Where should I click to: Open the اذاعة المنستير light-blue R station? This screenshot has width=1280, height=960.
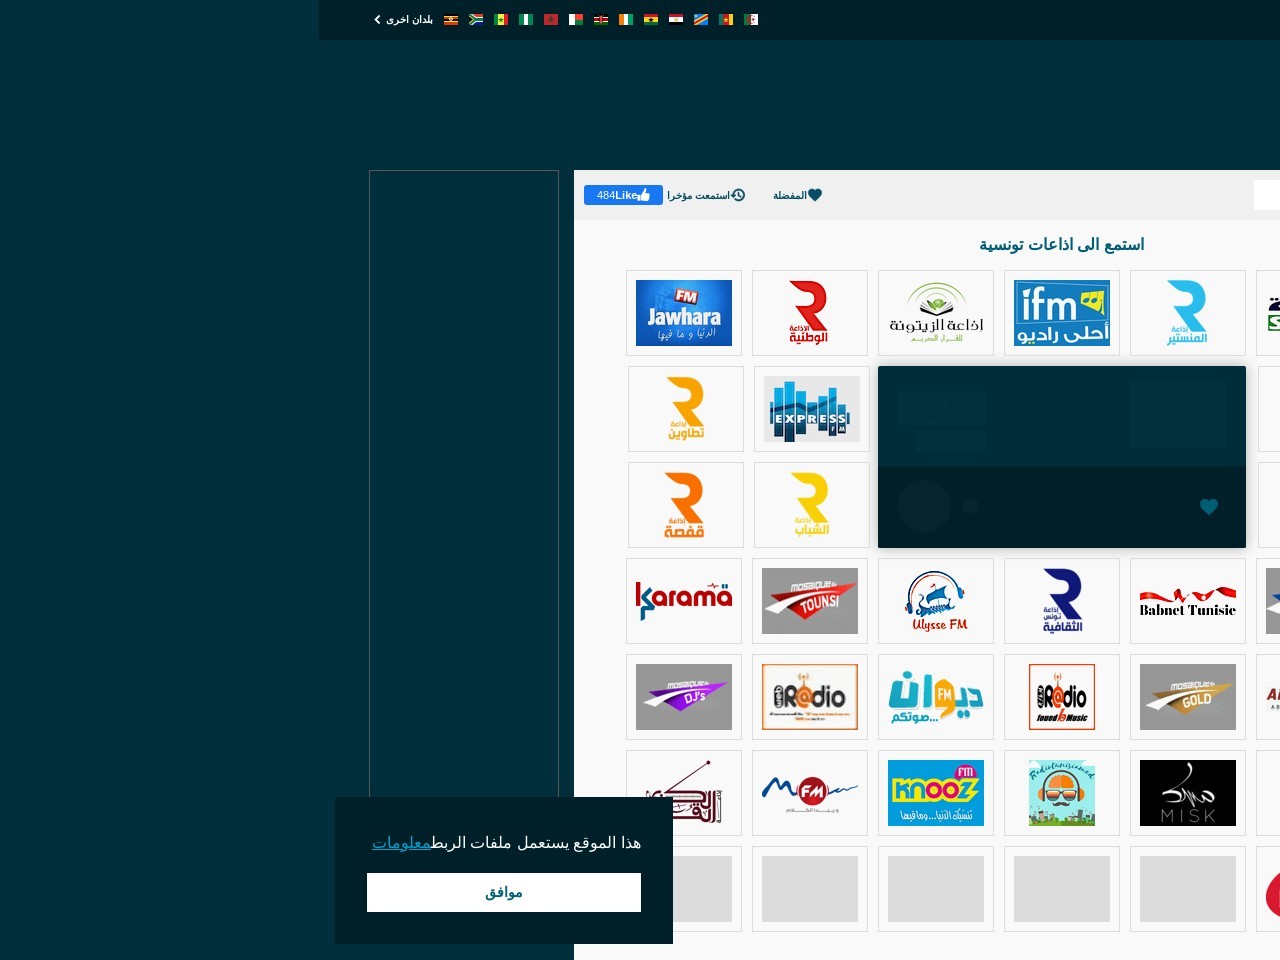[x=1188, y=313]
